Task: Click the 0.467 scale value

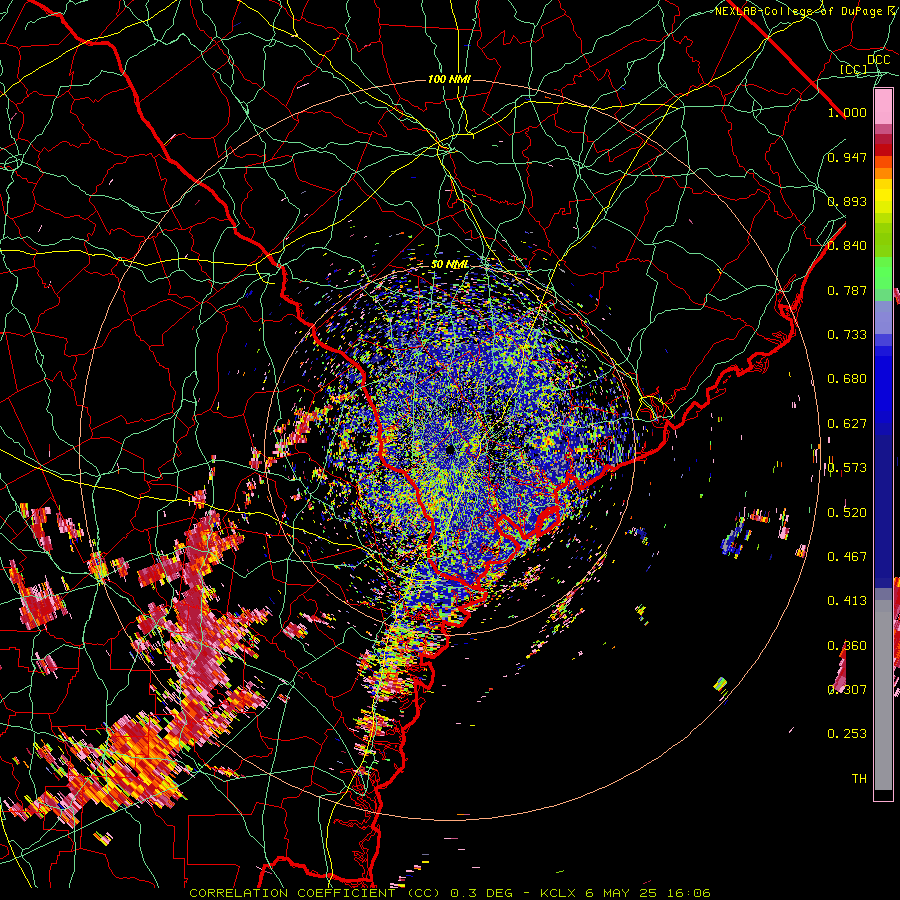Action: pyautogui.click(x=847, y=556)
